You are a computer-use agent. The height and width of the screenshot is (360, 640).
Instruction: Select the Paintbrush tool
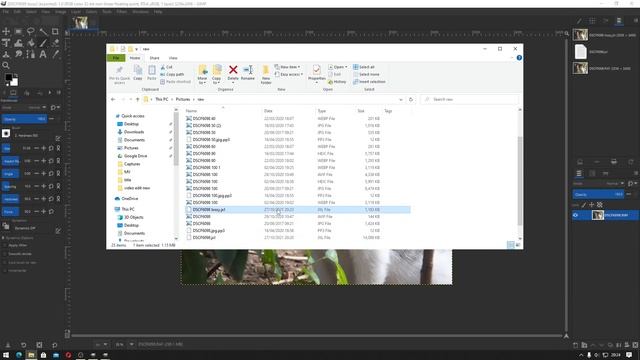click(43, 43)
